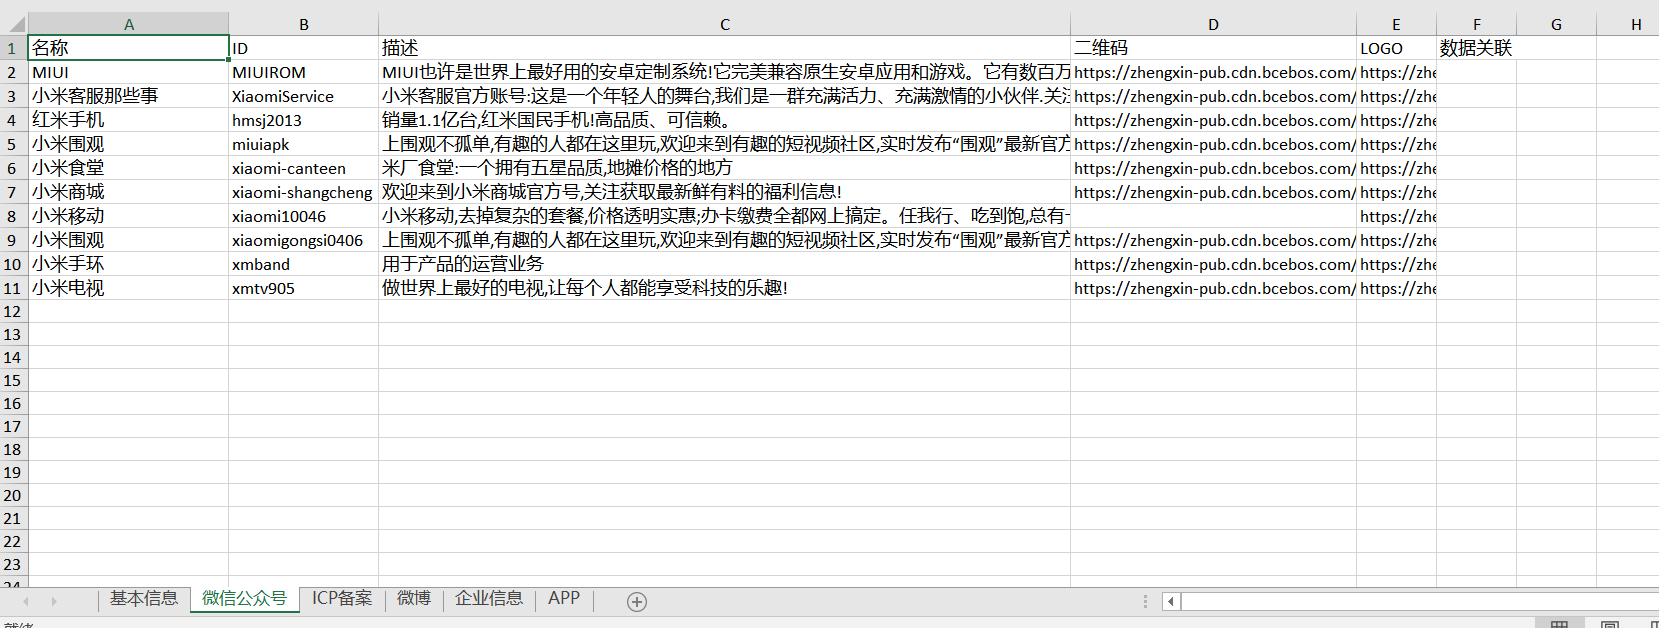This screenshot has width=1659, height=628.
Task: Click the 名称 header cell
Action: click(x=129, y=48)
